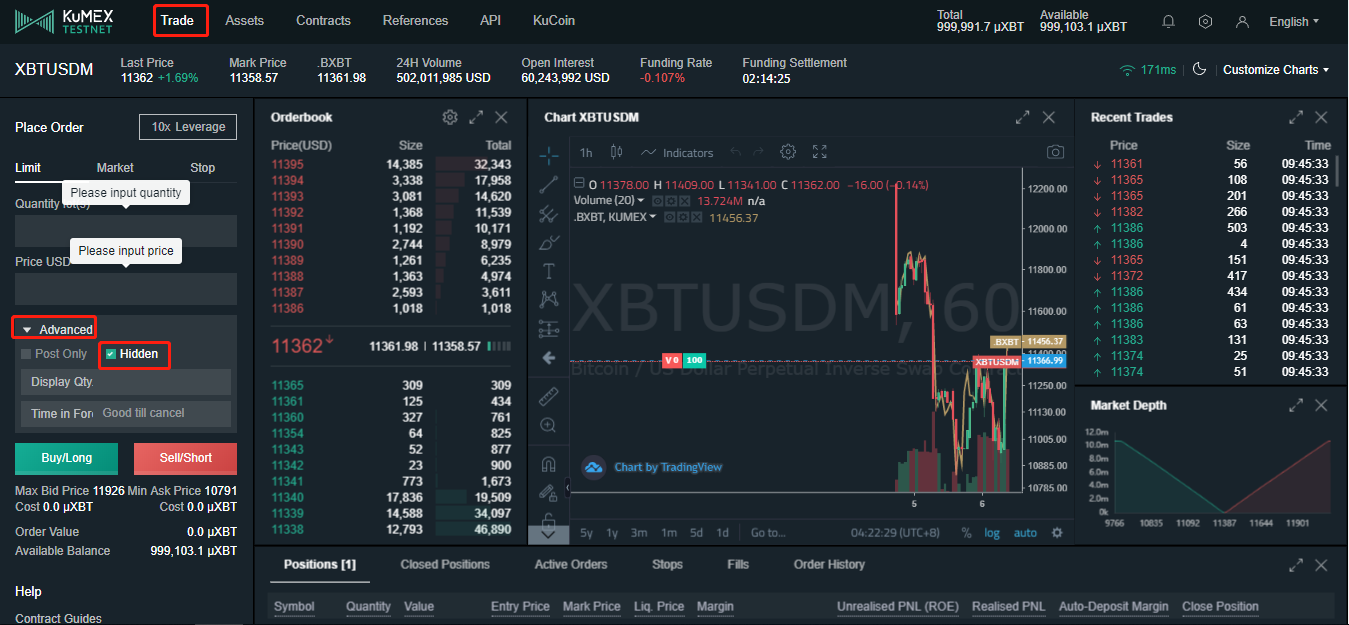Image resolution: width=1349 pixels, height=625 pixels.
Task: Click the Buy/Long button
Action: tap(67, 458)
